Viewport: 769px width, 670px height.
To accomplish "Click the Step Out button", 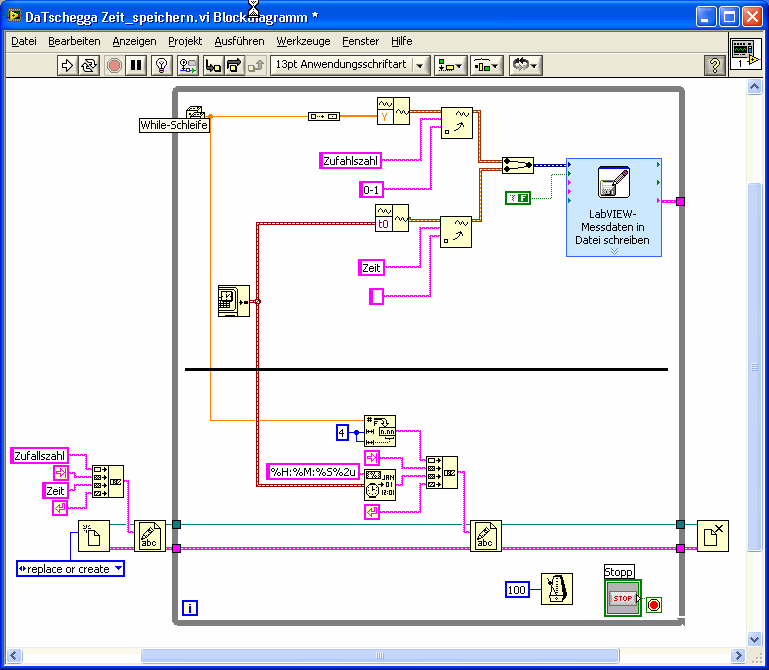I will tap(256, 65).
